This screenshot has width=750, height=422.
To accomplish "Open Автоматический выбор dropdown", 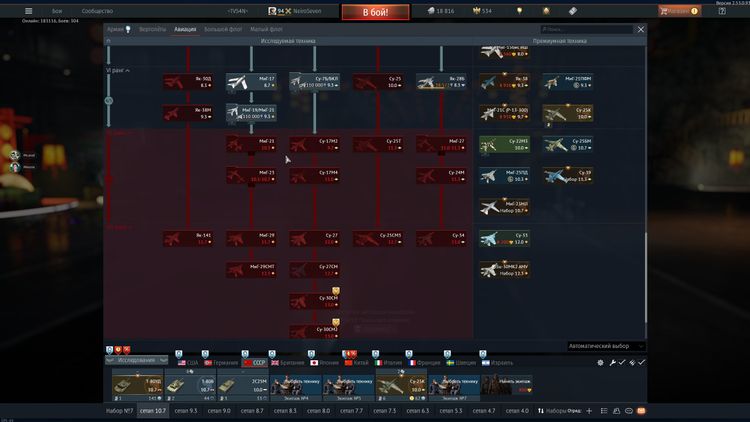I will click(x=606, y=346).
